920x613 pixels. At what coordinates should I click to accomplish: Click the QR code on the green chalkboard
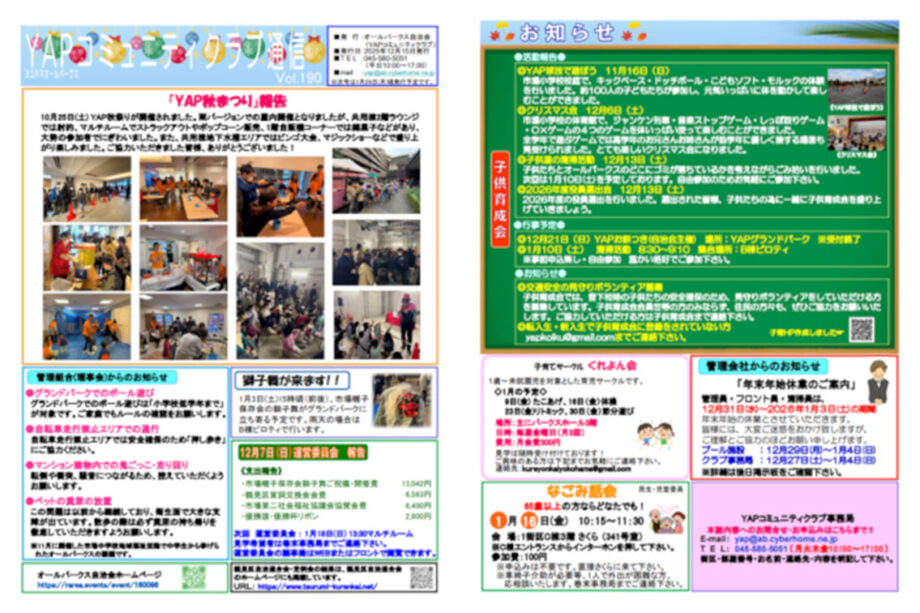(861, 329)
